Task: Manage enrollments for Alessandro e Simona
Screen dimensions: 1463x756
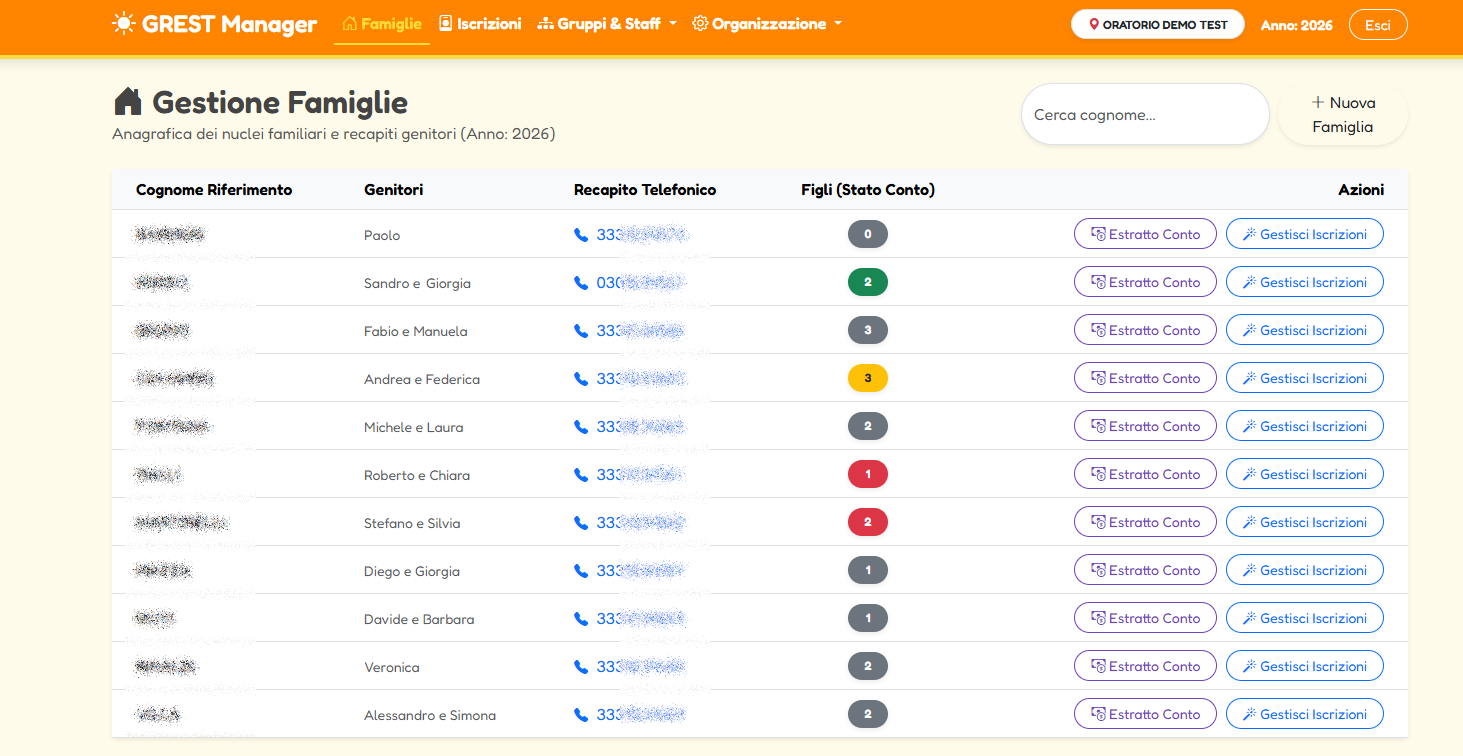Action: [1305, 714]
